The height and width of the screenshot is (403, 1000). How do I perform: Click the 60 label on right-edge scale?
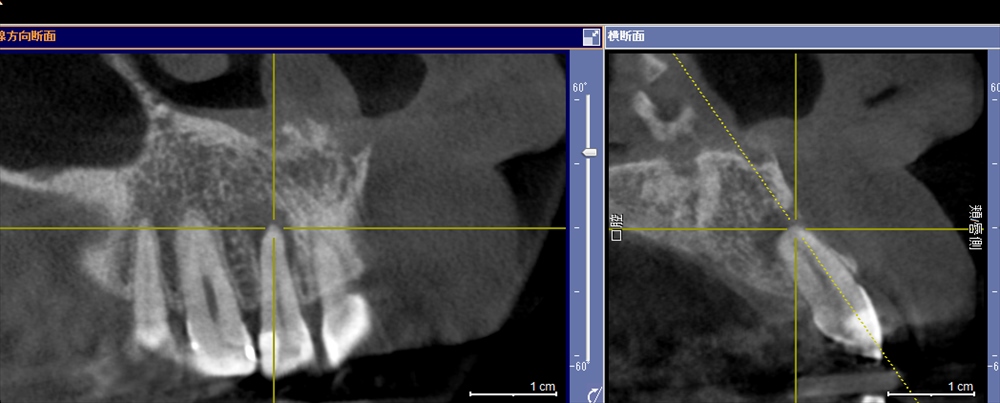(994, 88)
